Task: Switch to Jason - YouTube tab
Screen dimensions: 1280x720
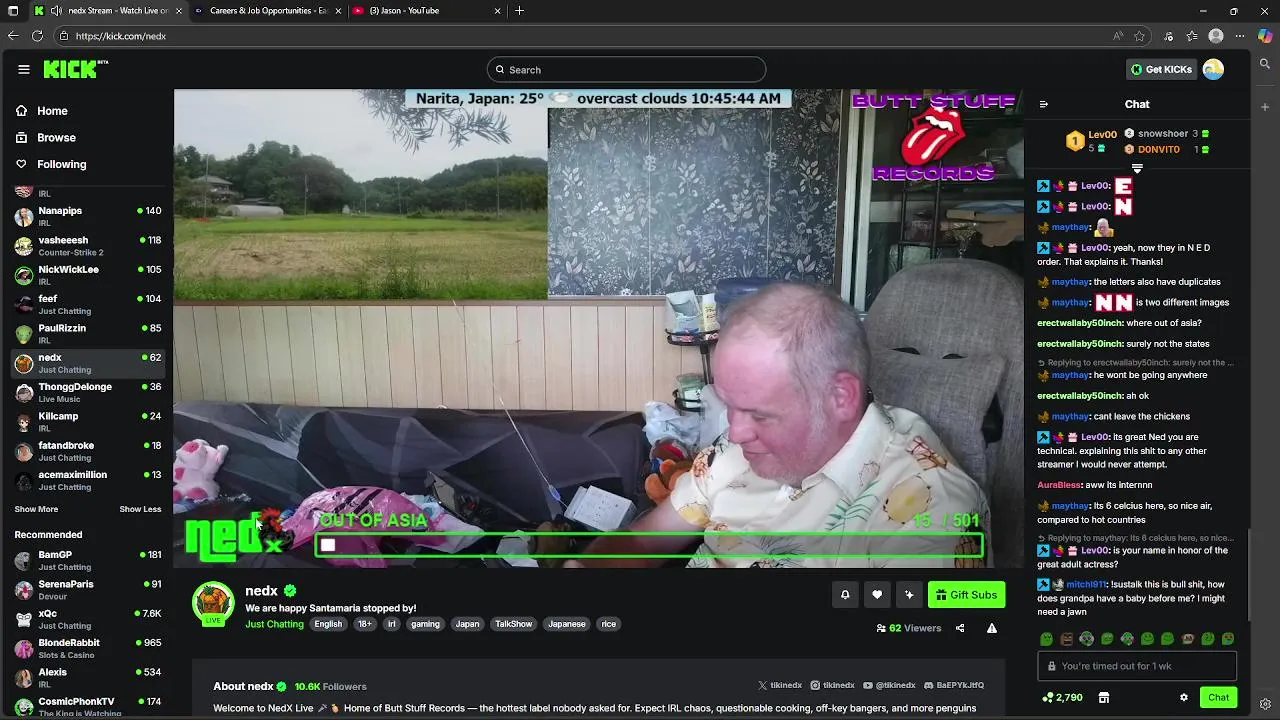Action: (x=428, y=11)
